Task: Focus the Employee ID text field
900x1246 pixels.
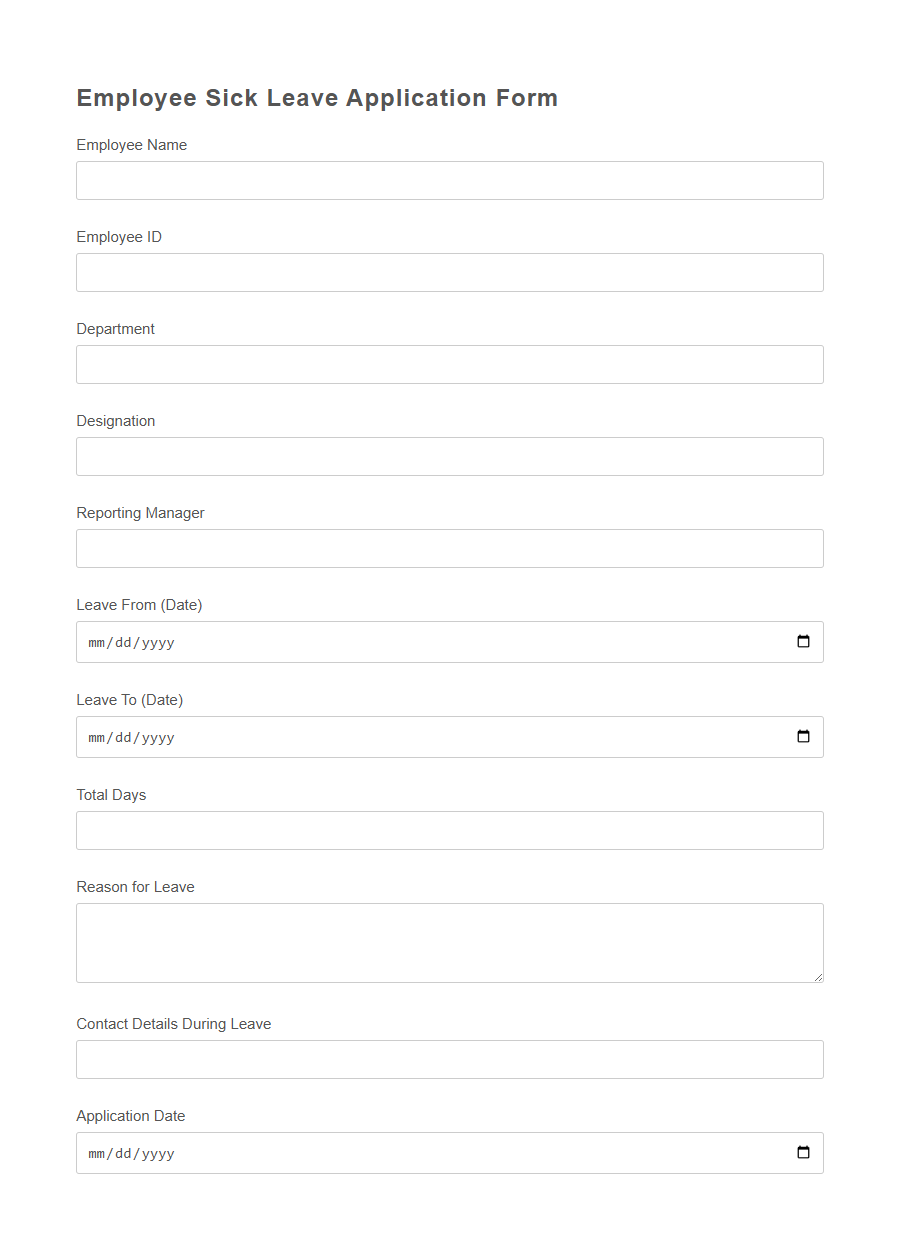Action: coord(449,272)
